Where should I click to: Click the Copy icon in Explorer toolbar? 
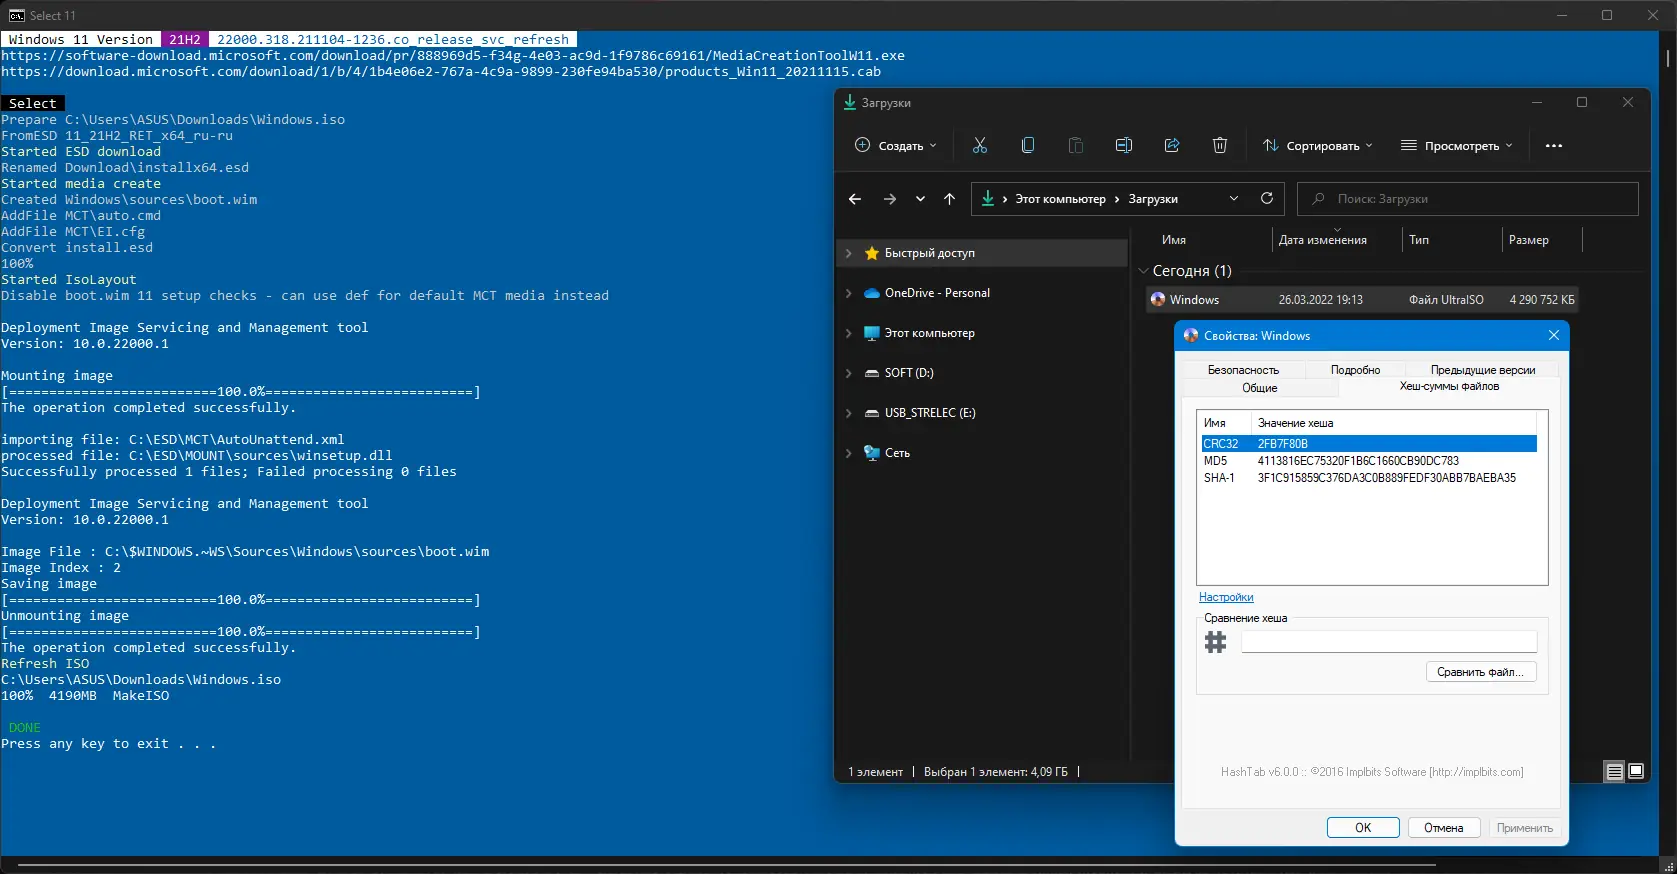1027,145
